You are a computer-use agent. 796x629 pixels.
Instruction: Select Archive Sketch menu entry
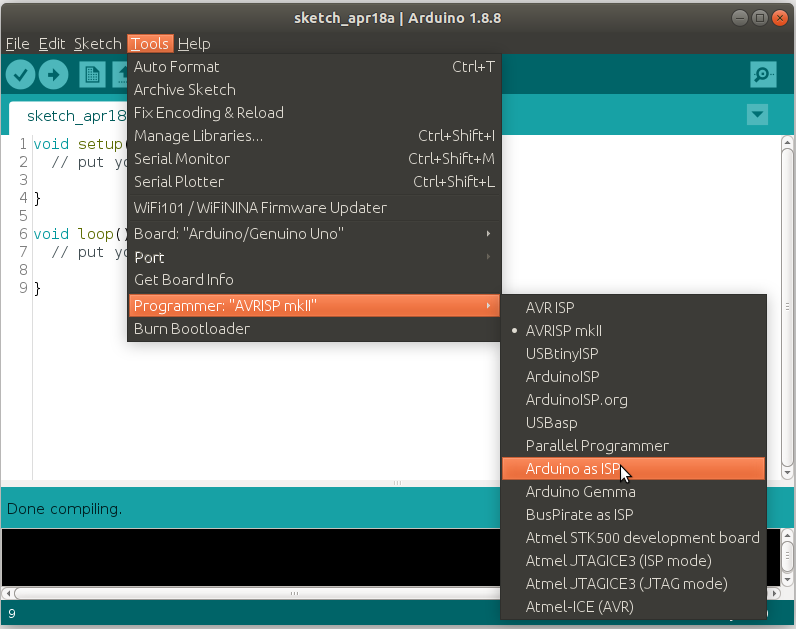coord(314,90)
